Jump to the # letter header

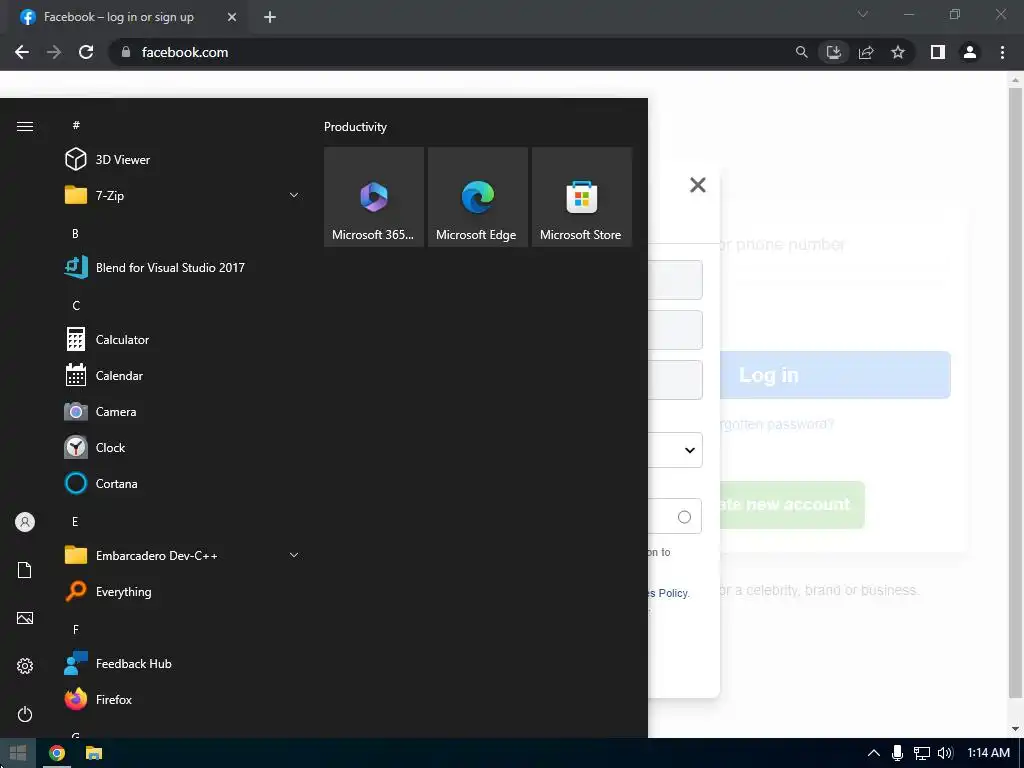pyautogui.click(x=76, y=125)
